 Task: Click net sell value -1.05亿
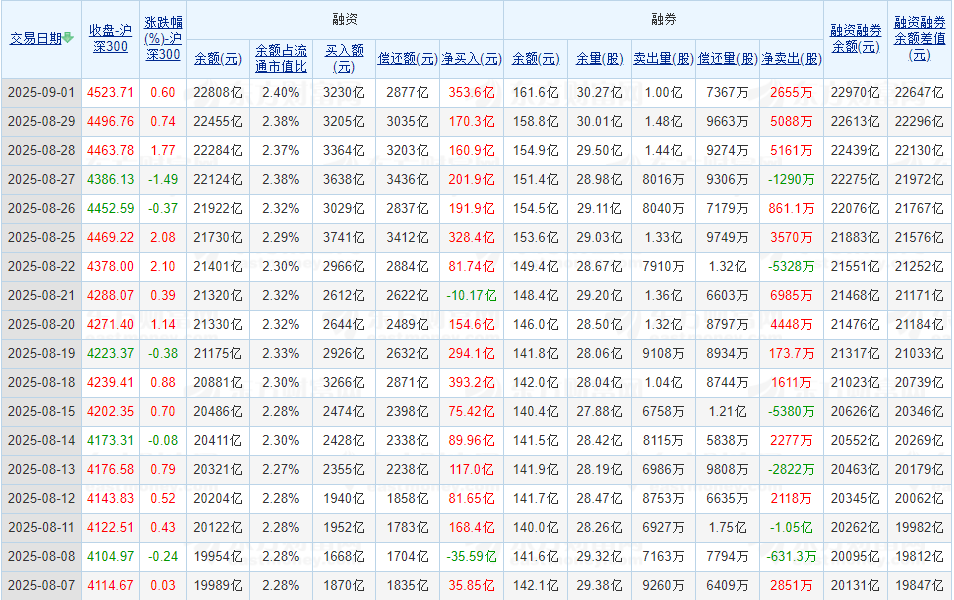pyautogui.click(x=791, y=528)
